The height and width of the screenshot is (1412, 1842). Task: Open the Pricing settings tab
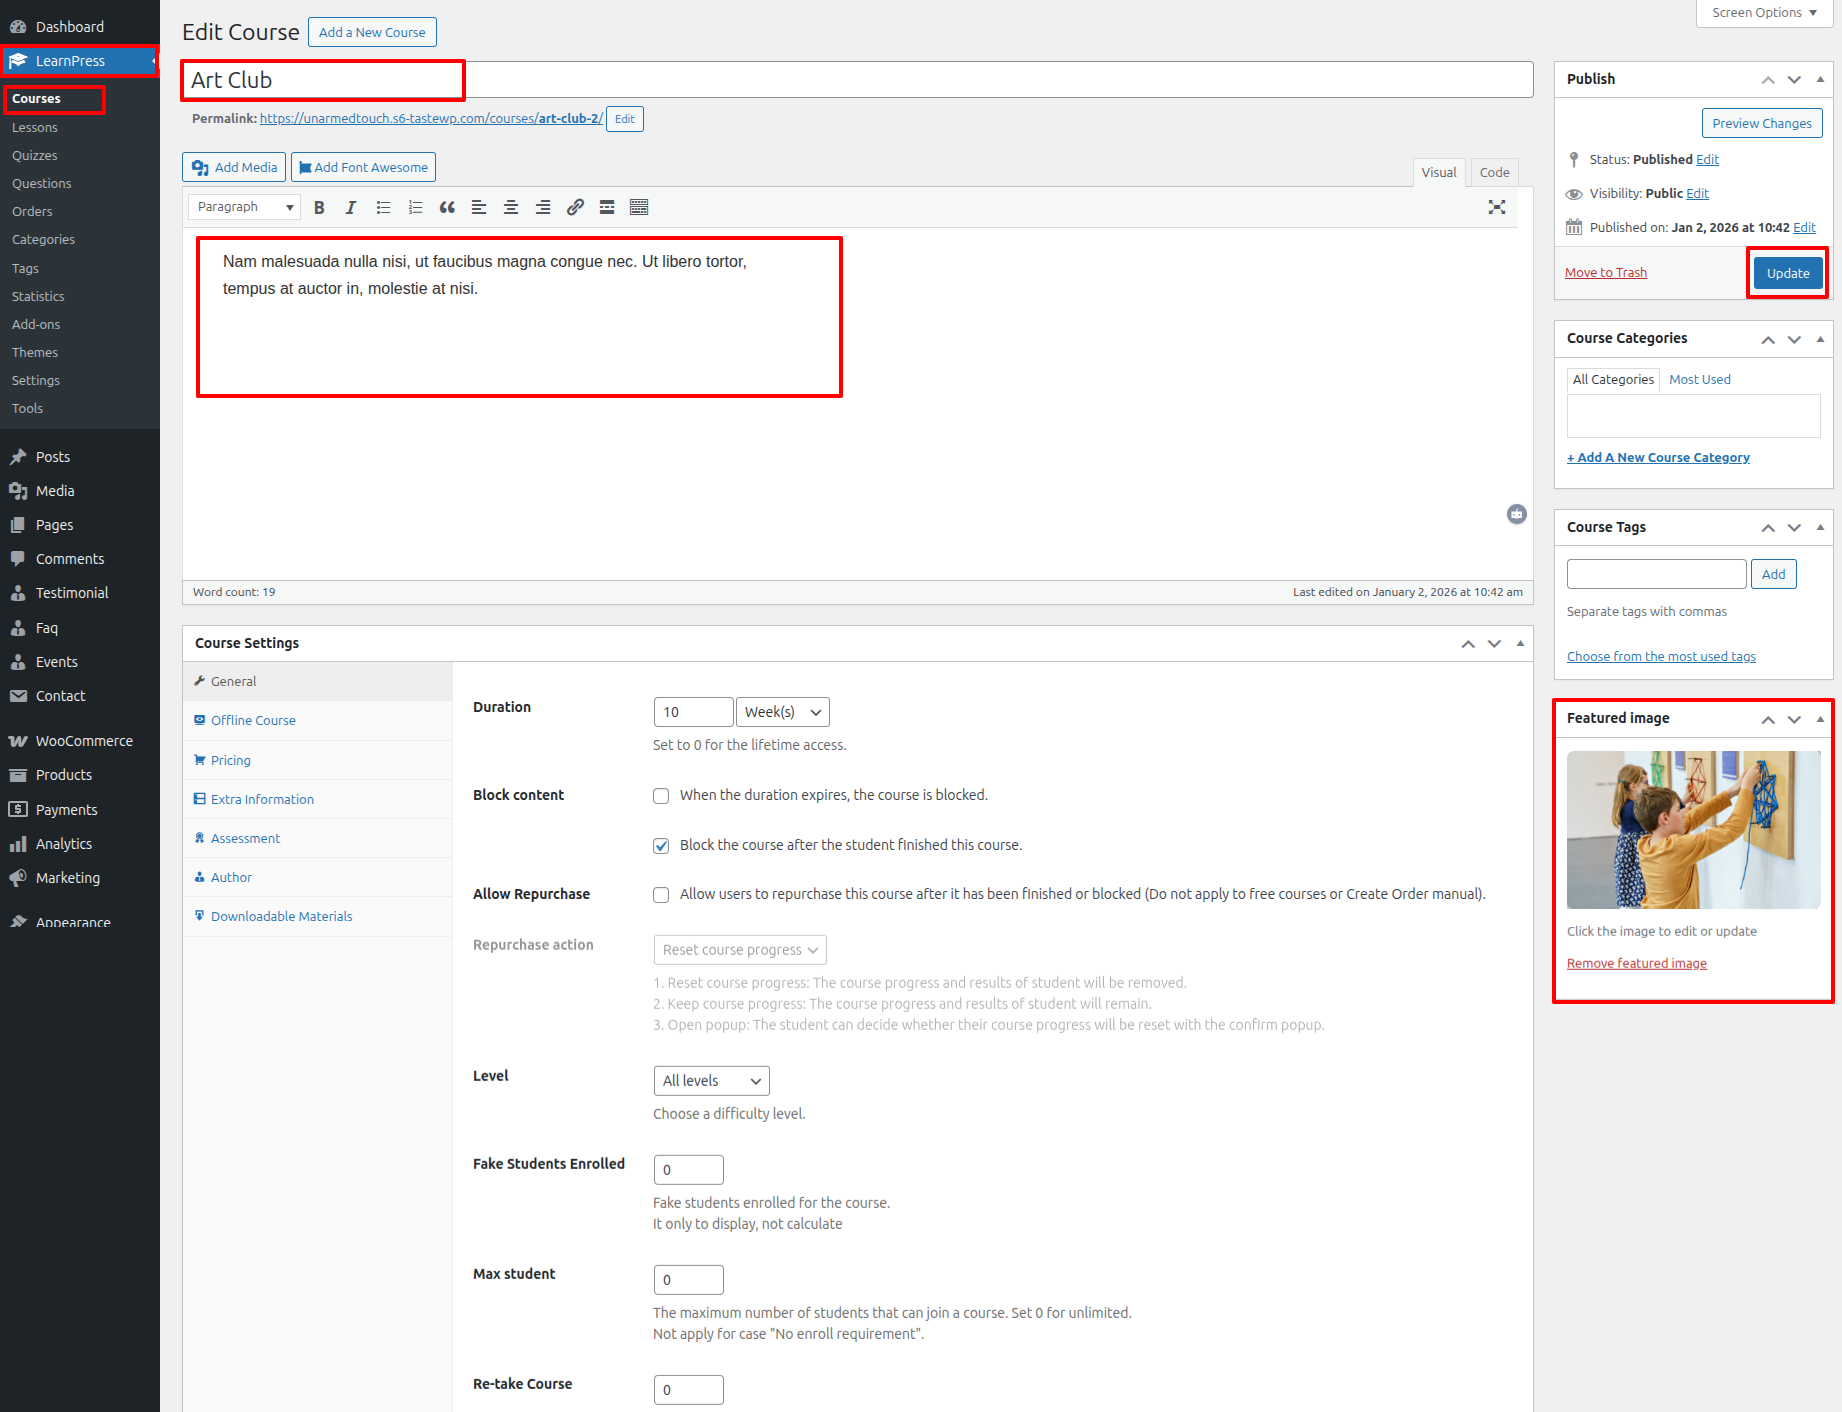point(231,760)
